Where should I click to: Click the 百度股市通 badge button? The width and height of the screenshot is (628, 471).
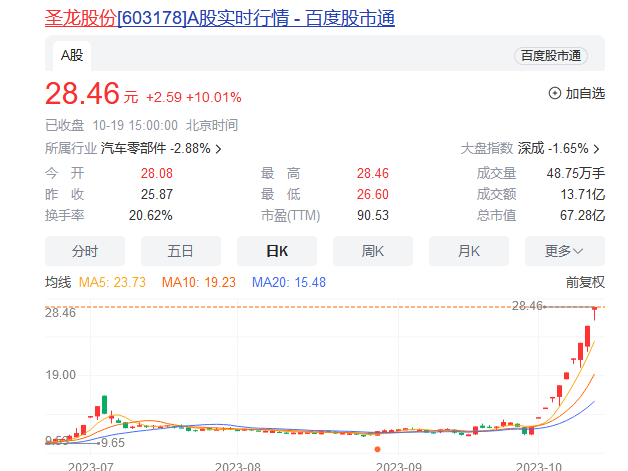(551, 56)
